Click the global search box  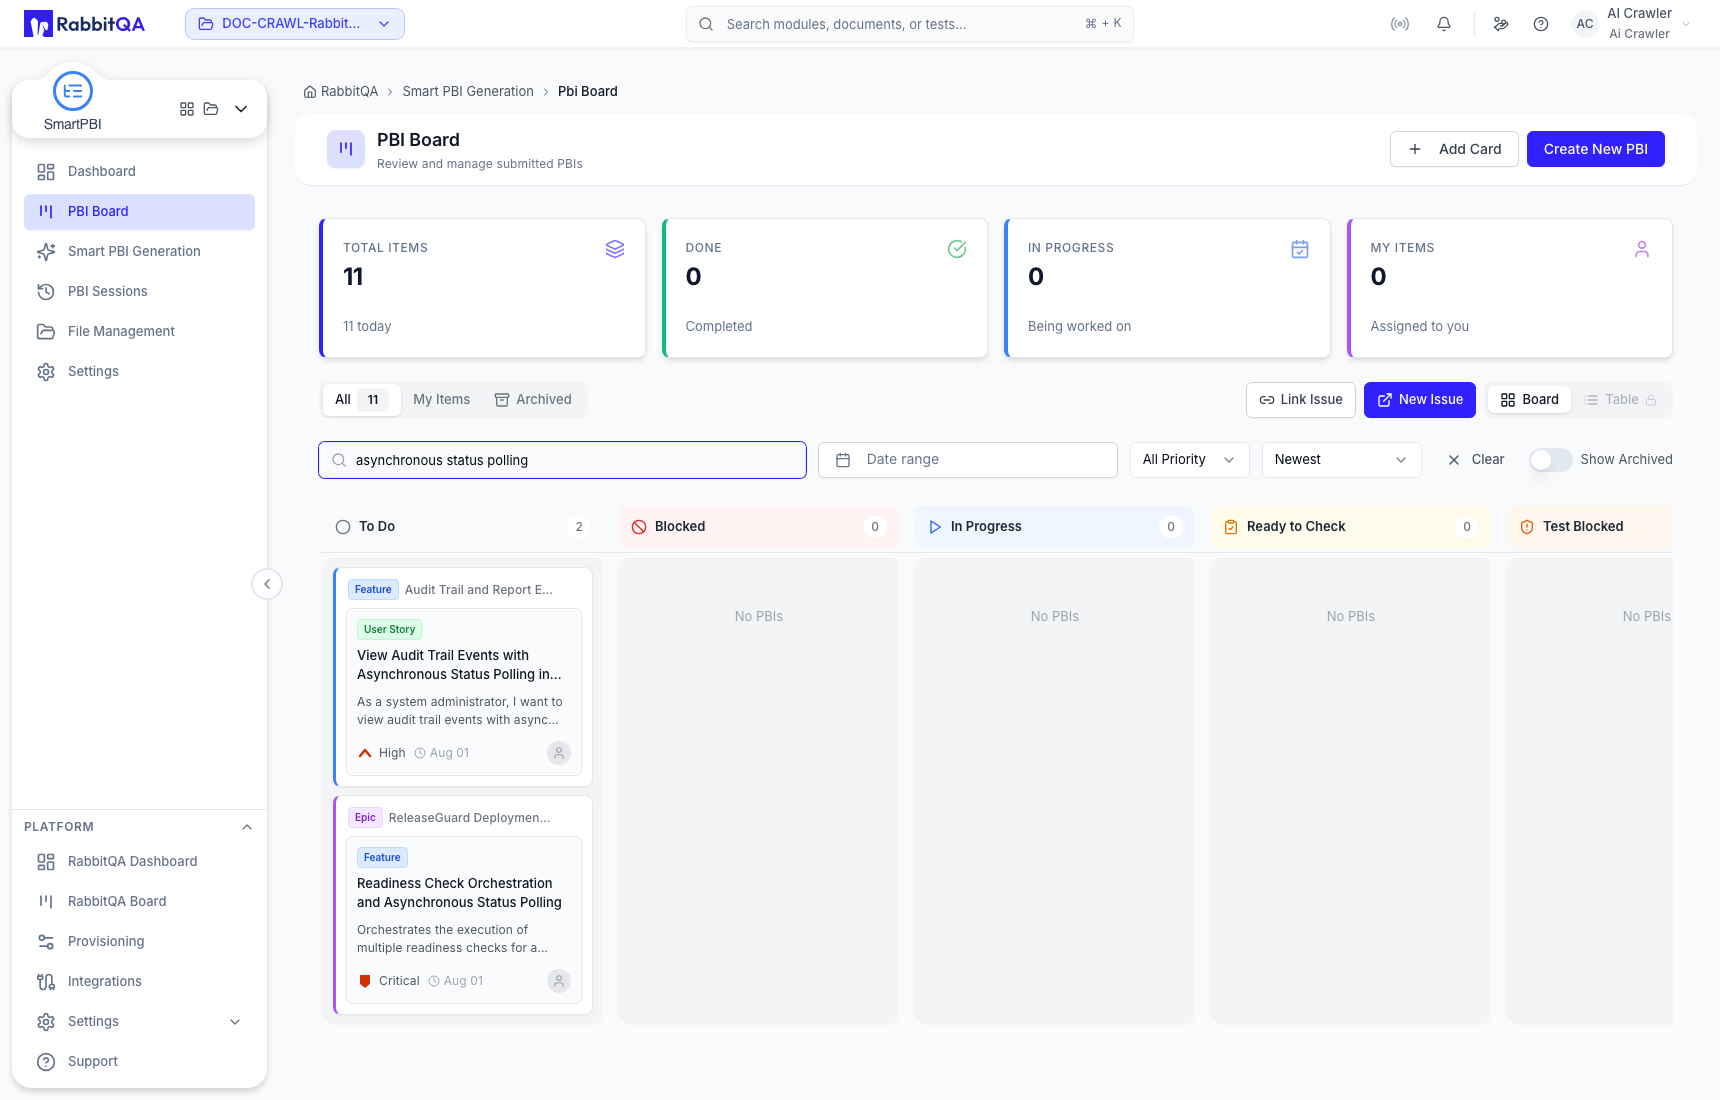[x=910, y=24]
